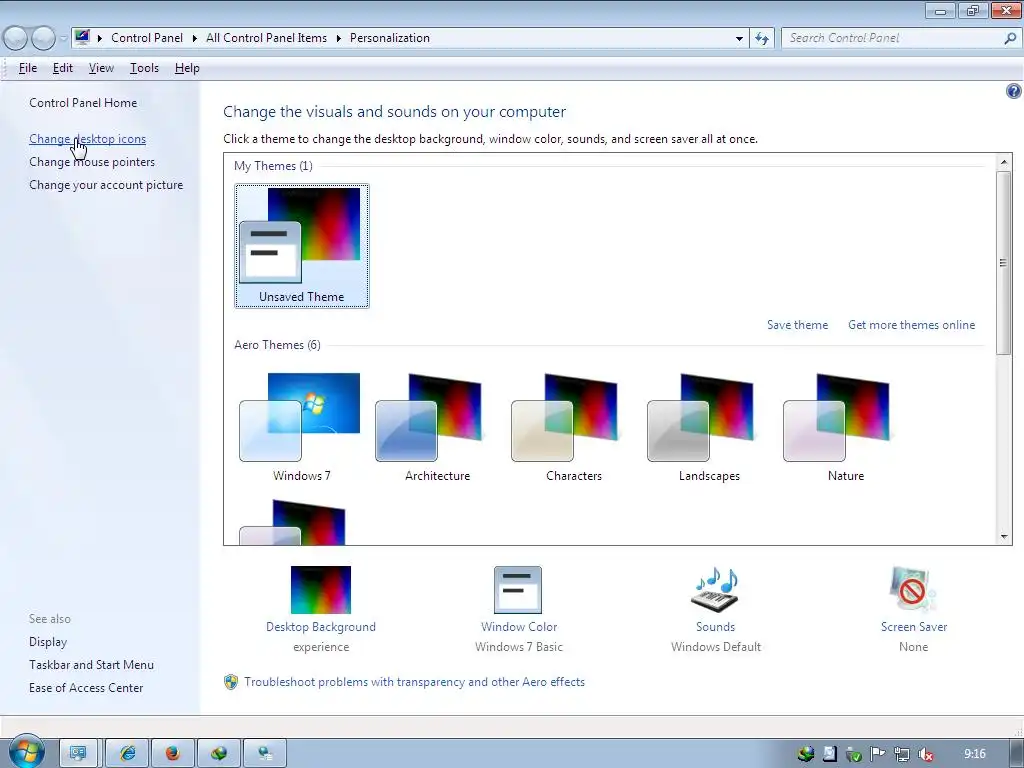Click the Personalization icon in the address bar

(x=82, y=37)
